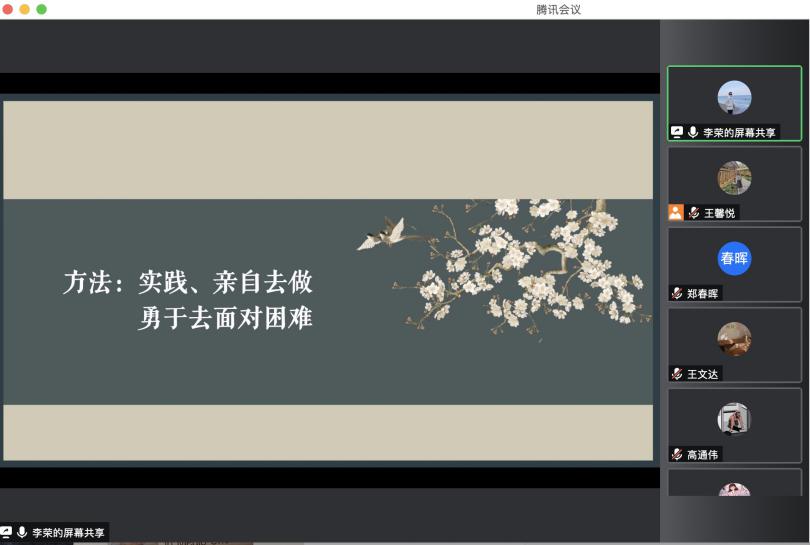
Task: Select 王文达's avatar thumbnail
Action: [x=734, y=339]
